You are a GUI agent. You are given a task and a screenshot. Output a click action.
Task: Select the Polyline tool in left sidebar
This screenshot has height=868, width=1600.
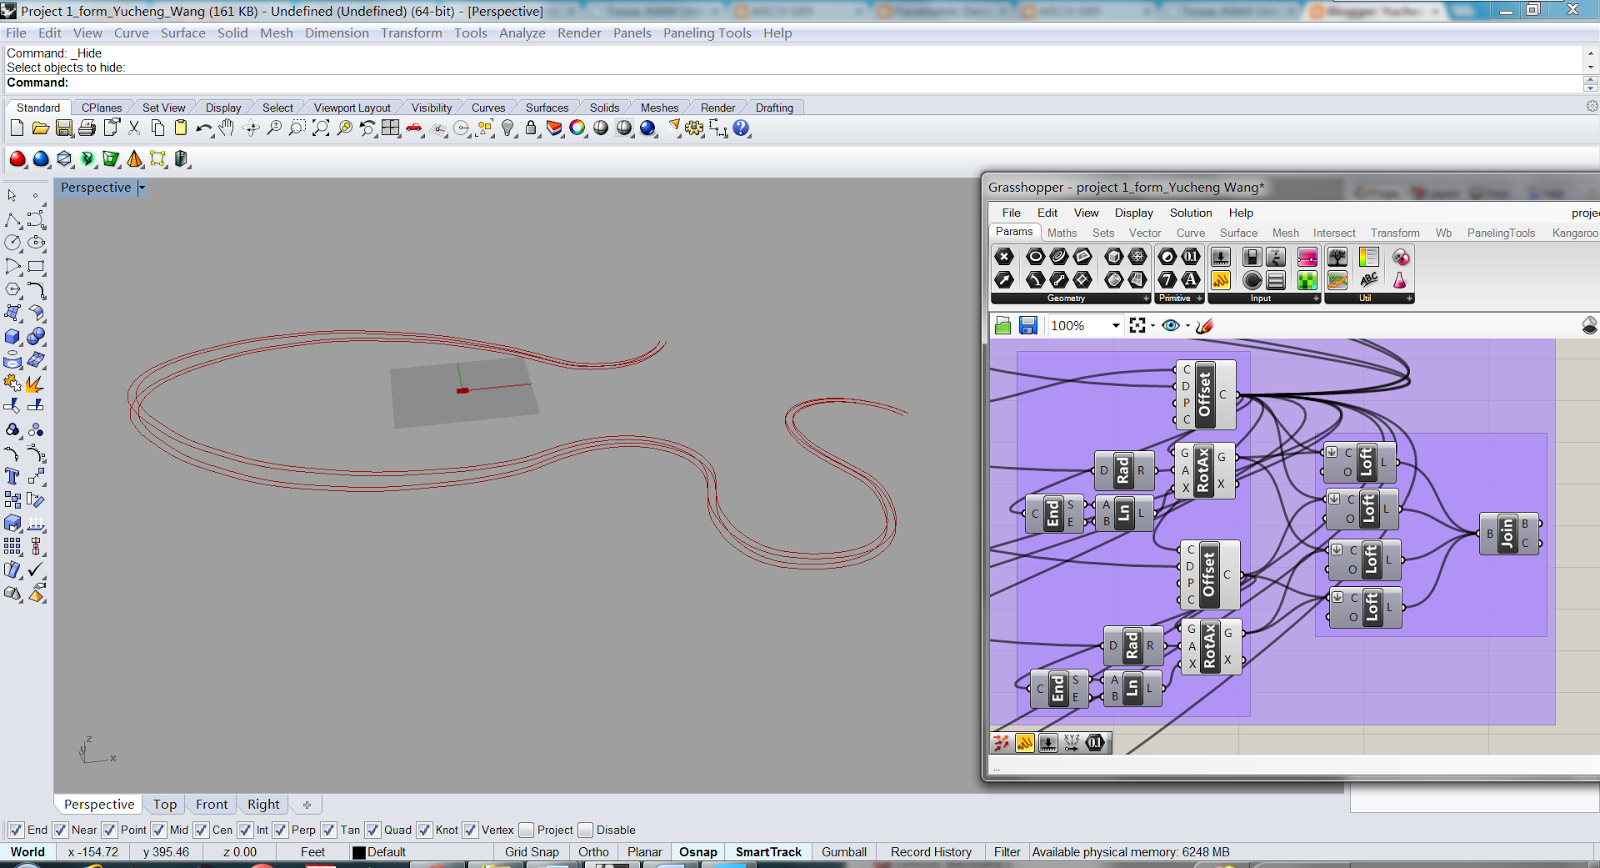pos(13,219)
